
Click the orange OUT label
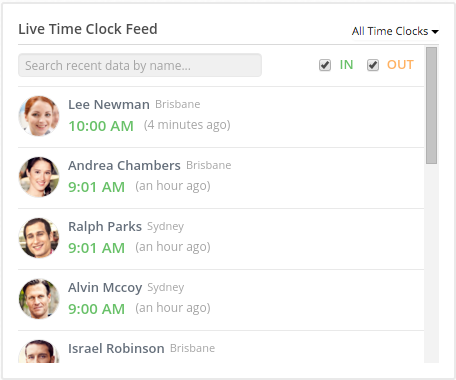(400, 65)
